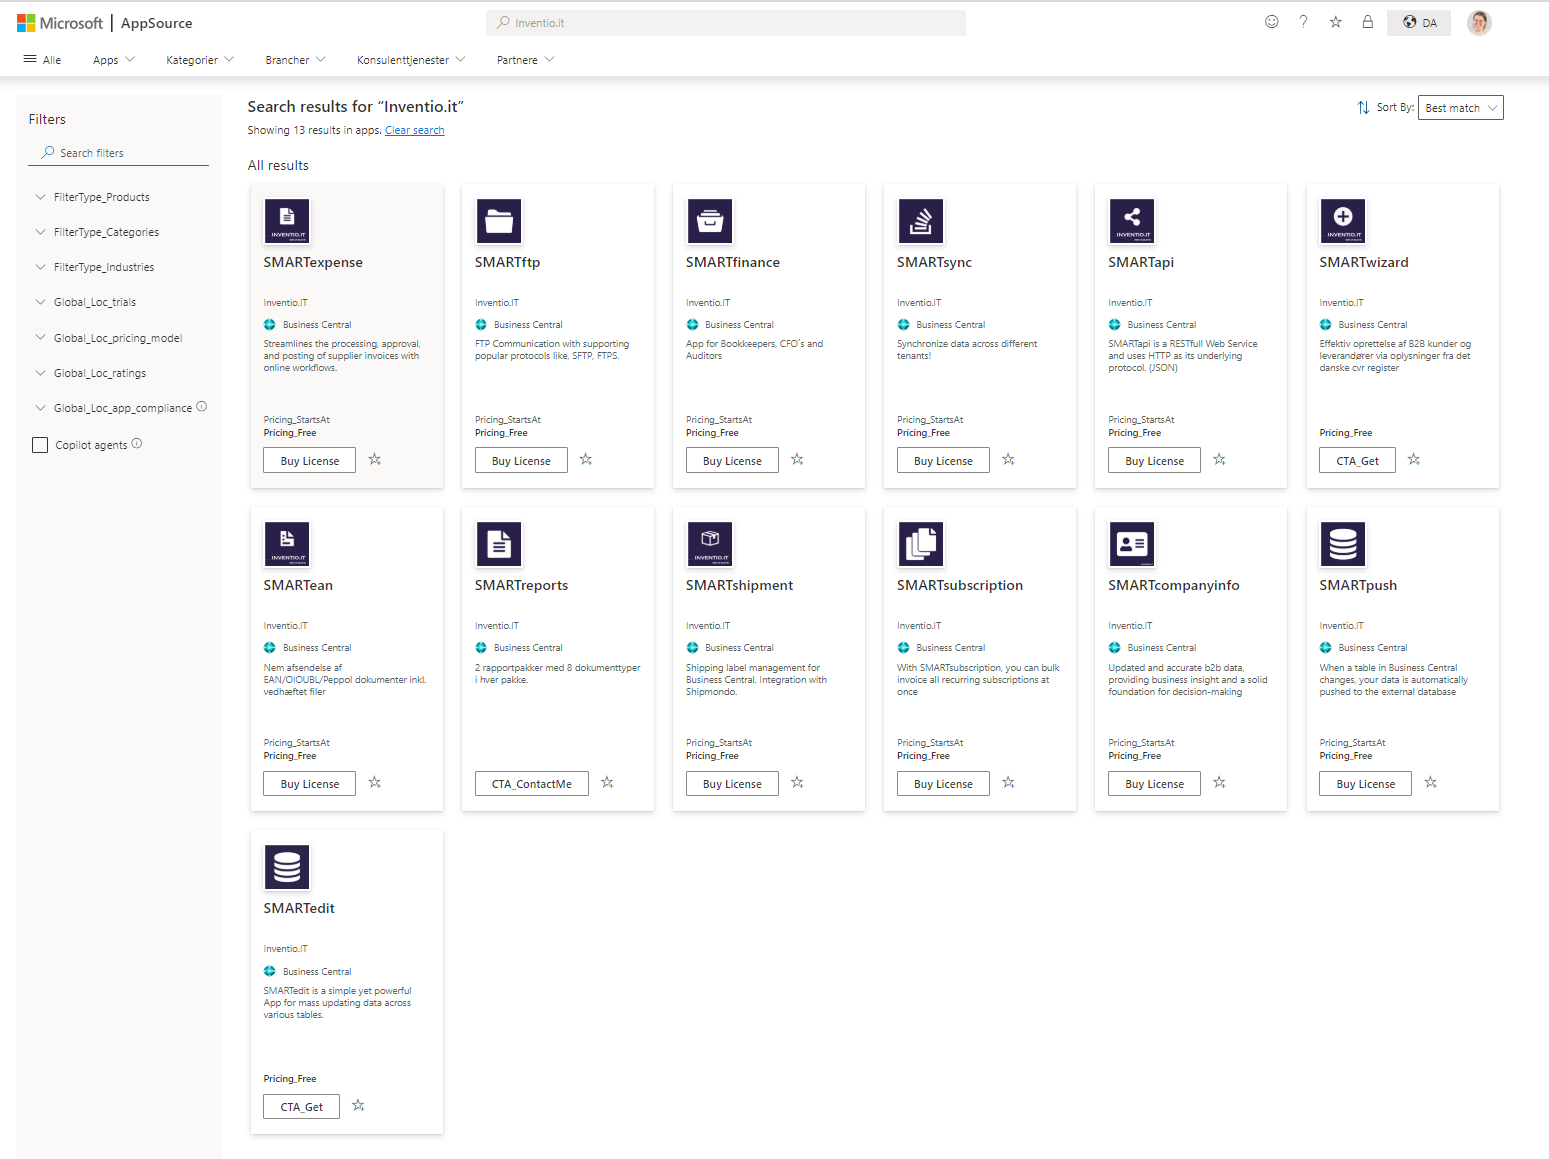Add SMARTedit to favorites with star
Screen dimensions: 1549x1159
coord(358,1106)
